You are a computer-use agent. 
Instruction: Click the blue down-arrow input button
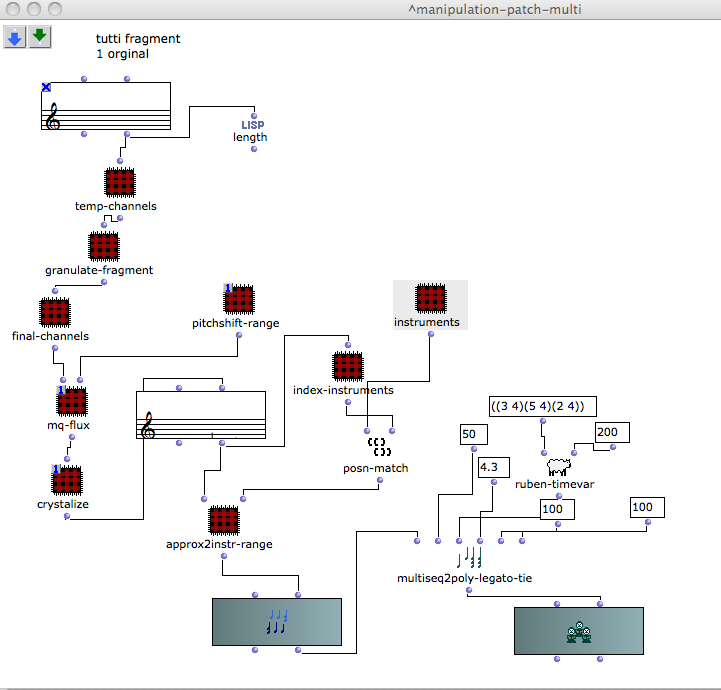point(14,37)
